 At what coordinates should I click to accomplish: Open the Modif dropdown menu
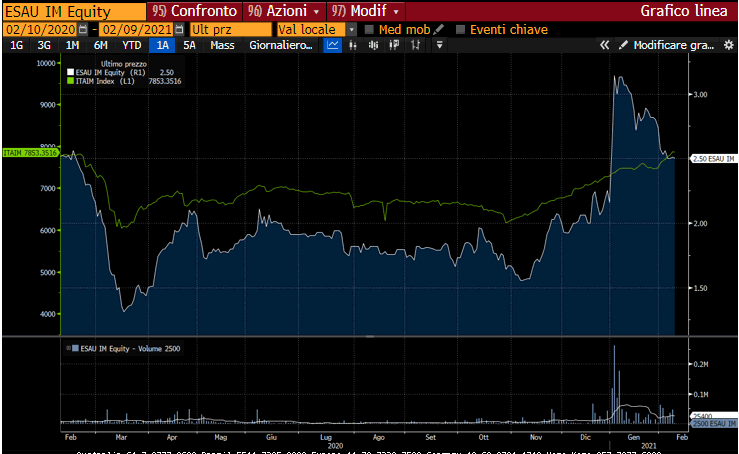point(366,11)
